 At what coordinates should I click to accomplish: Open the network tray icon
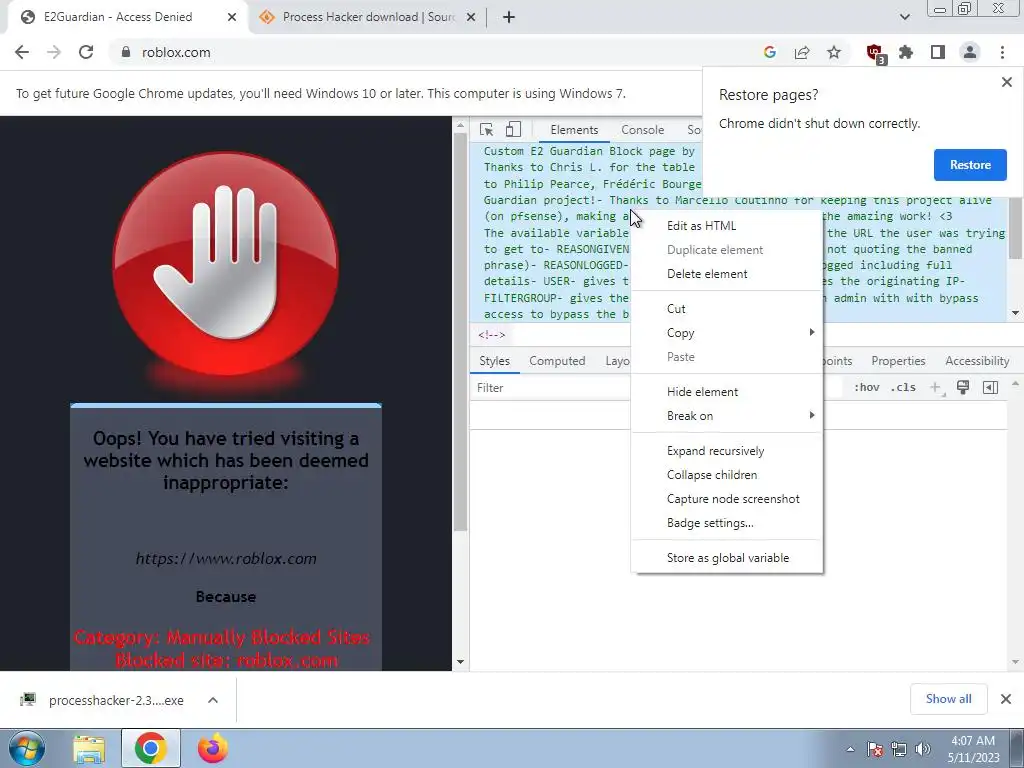(x=899, y=749)
